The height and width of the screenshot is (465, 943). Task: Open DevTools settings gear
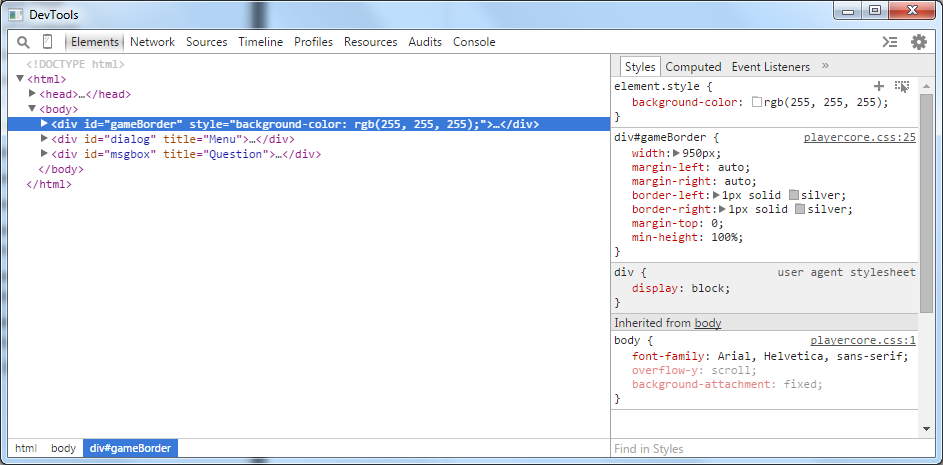[x=919, y=42]
